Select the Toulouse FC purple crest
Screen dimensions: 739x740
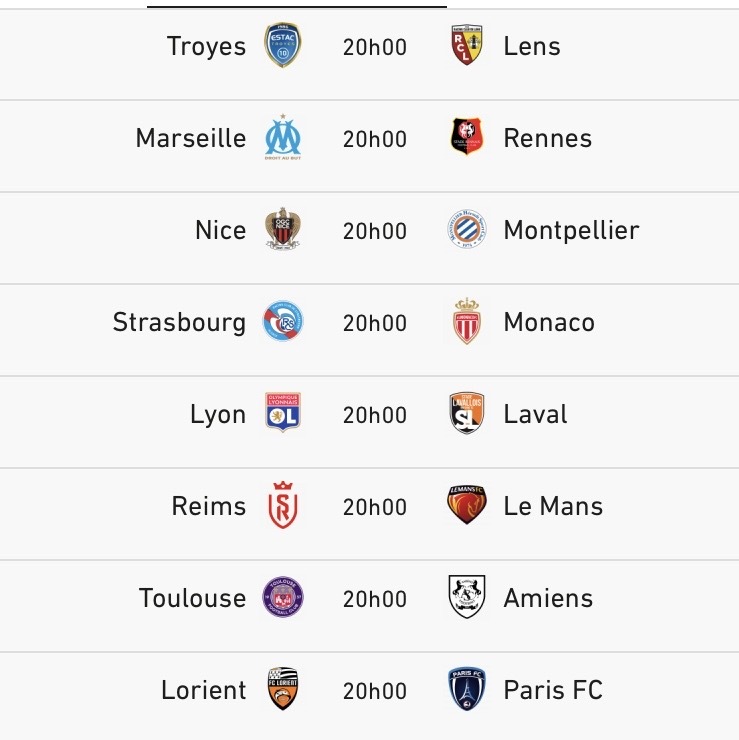click(282, 598)
